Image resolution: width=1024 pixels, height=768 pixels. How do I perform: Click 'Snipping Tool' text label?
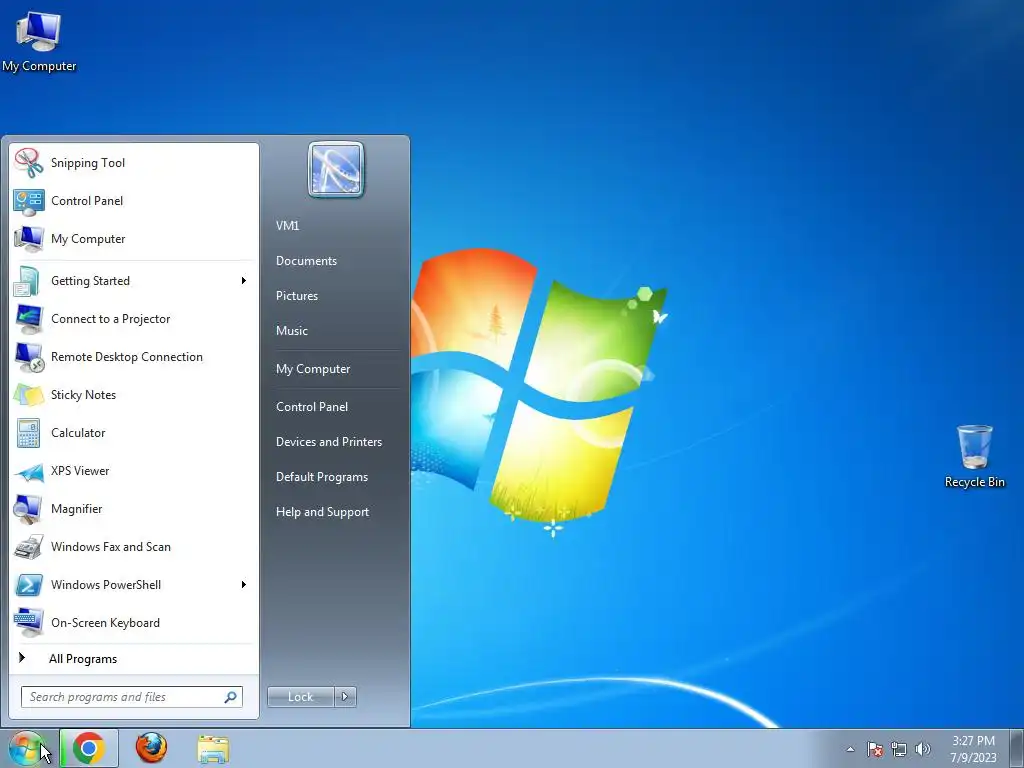tap(88, 163)
